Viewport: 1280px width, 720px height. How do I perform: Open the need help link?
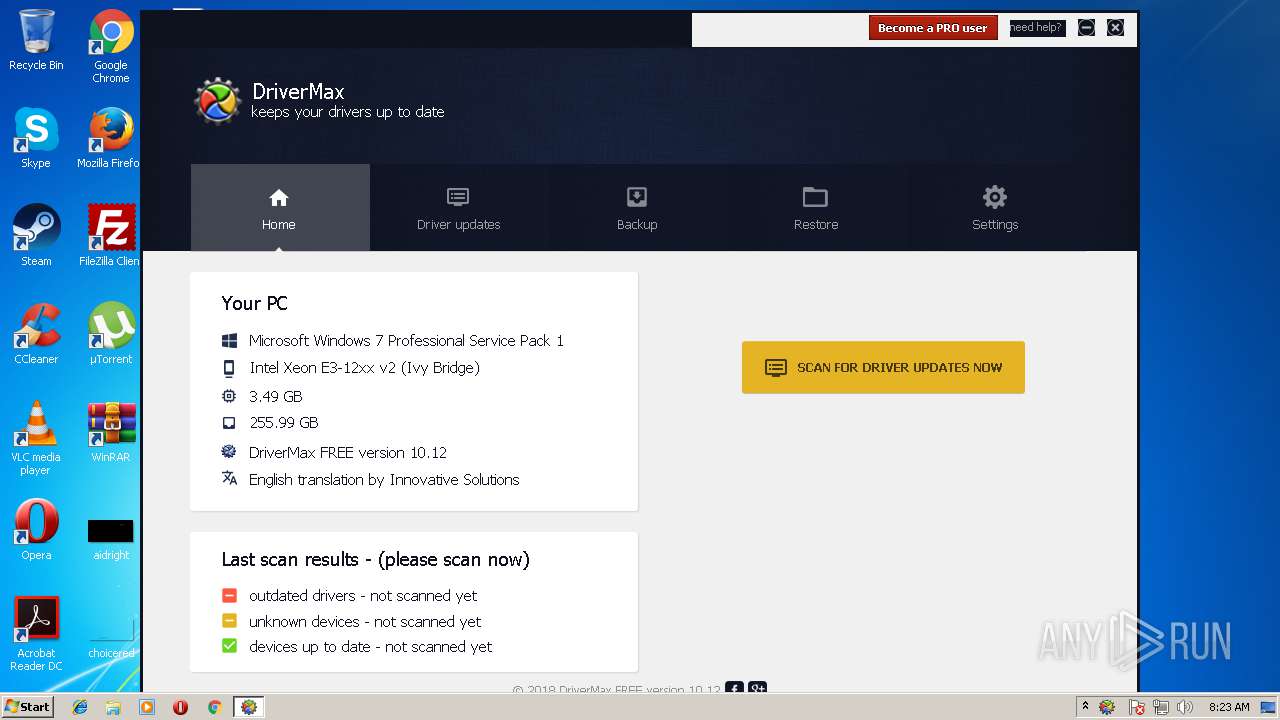(x=1037, y=28)
